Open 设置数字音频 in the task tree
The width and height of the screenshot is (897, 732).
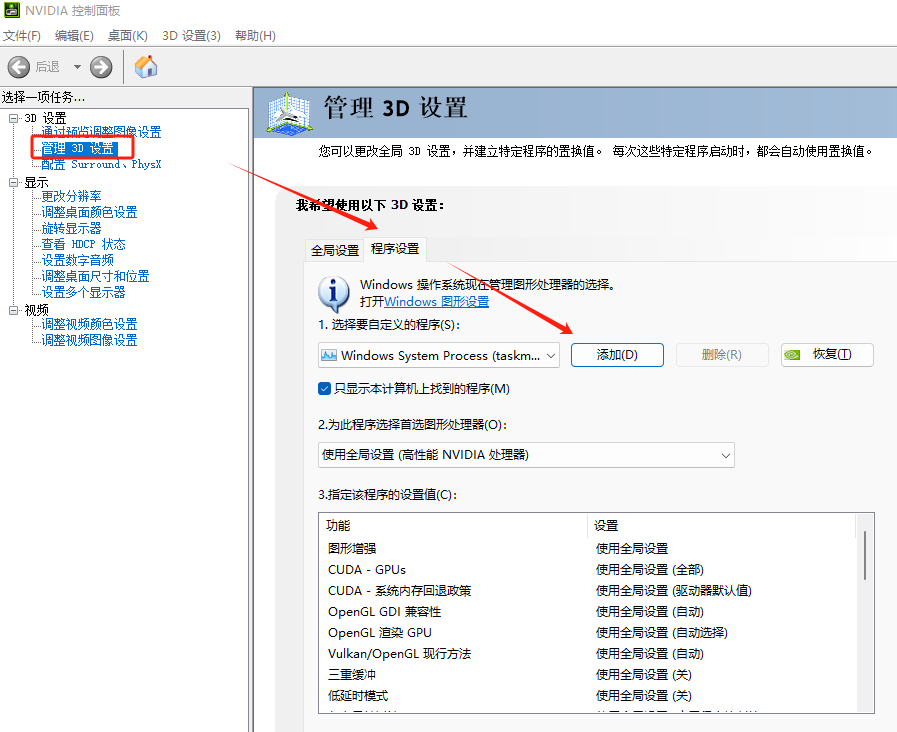pyautogui.click(x=77, y=260)
